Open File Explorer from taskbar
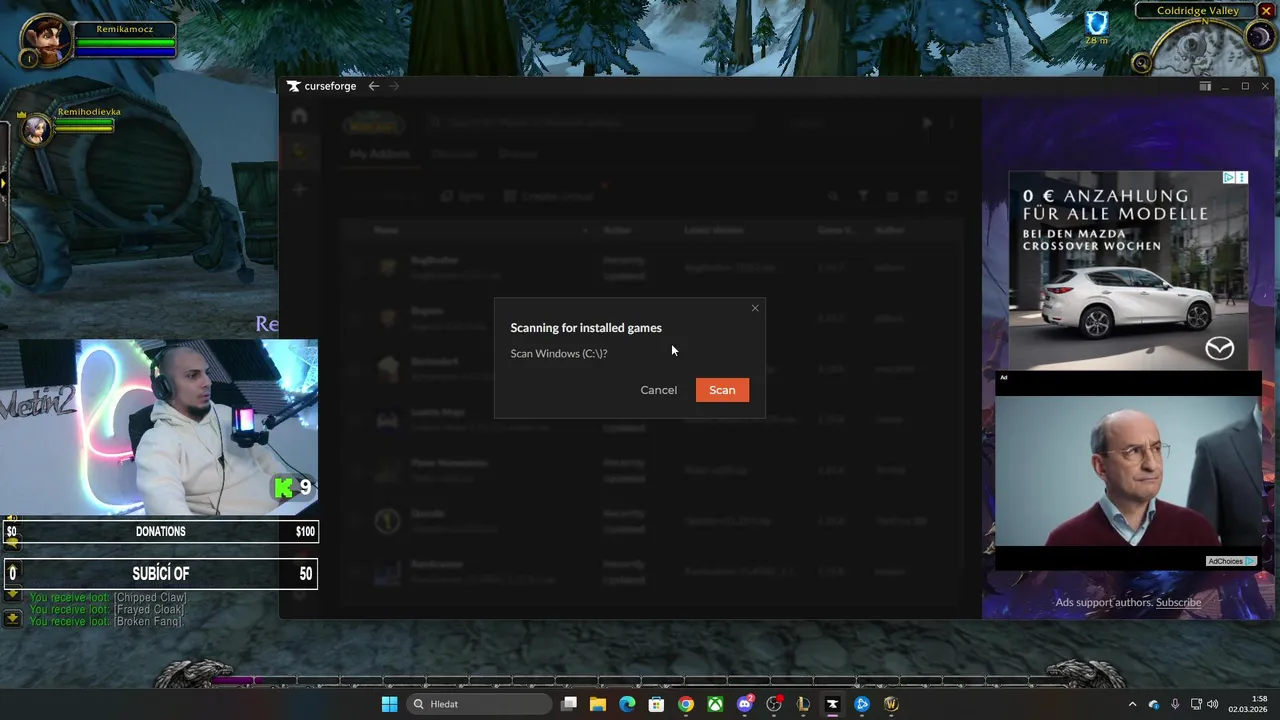The height and width of the screenshot is (720, 1280). click(597, 704)
